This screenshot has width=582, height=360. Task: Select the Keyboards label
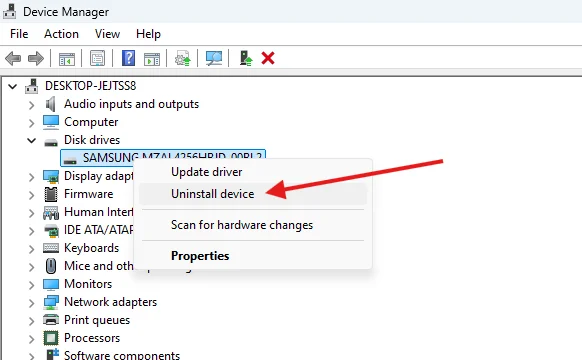91,248
